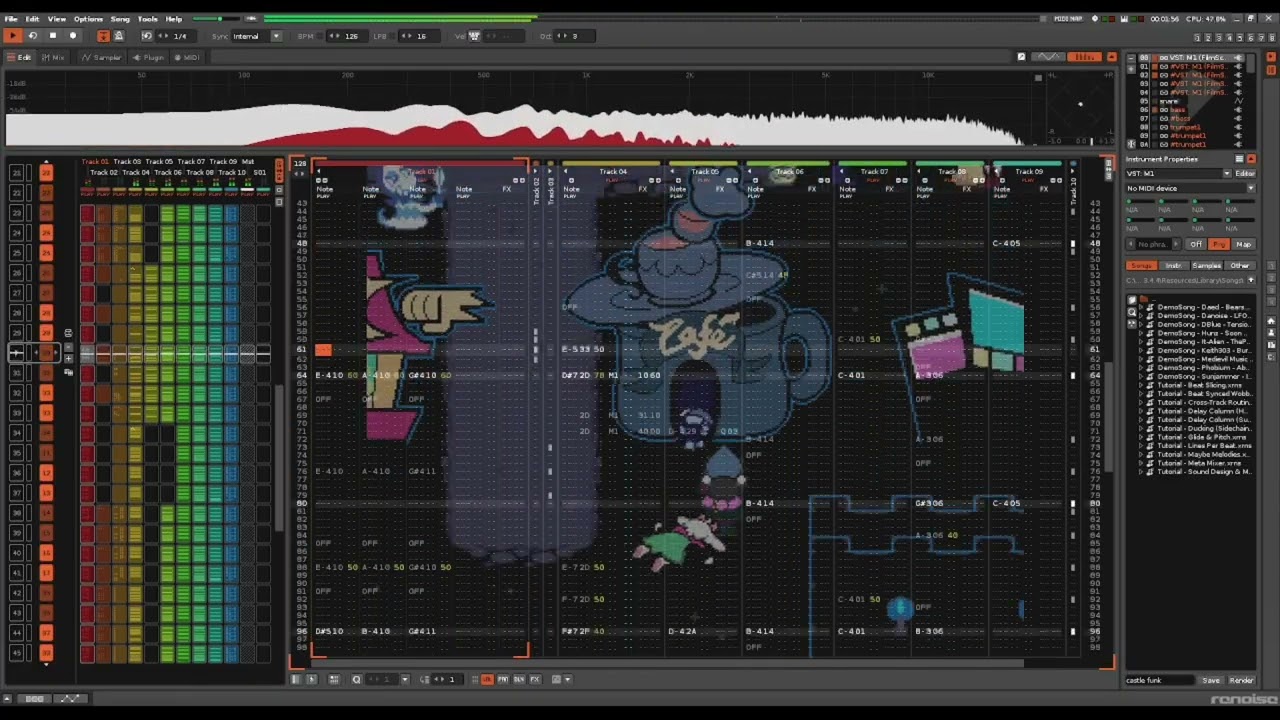The width and height of the screenshot is (1280, 720).
Task: Open the VST: M1 instrument dropdown
Action: [x=1179, y=174]
